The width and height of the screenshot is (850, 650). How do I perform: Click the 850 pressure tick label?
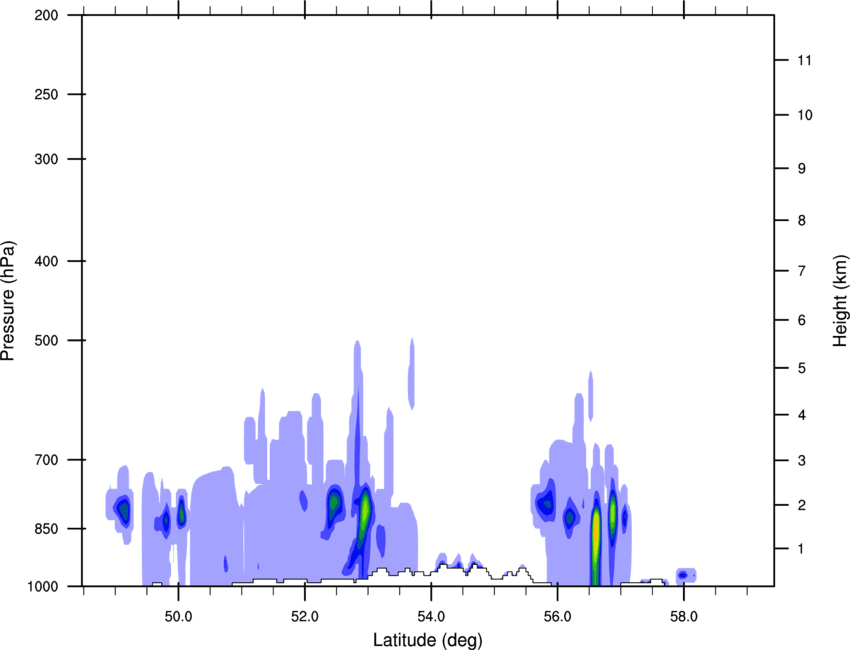click(x=46, y=528)
